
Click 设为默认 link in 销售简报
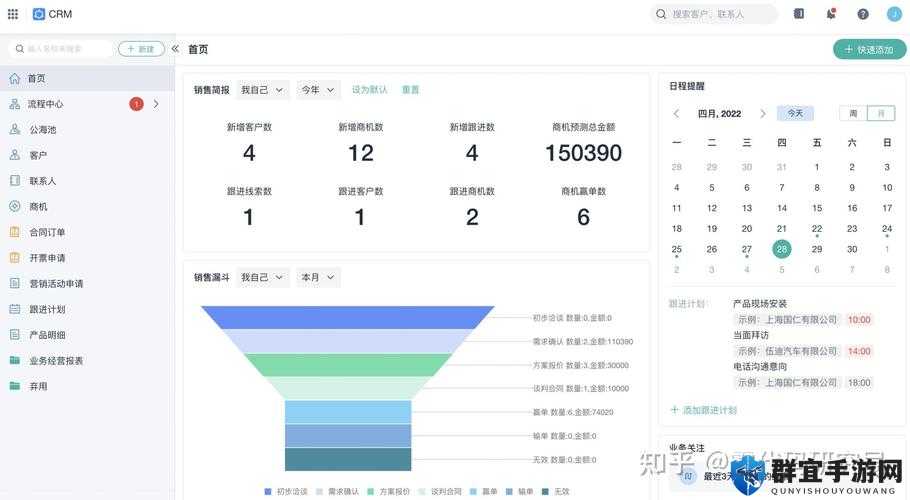369,90
